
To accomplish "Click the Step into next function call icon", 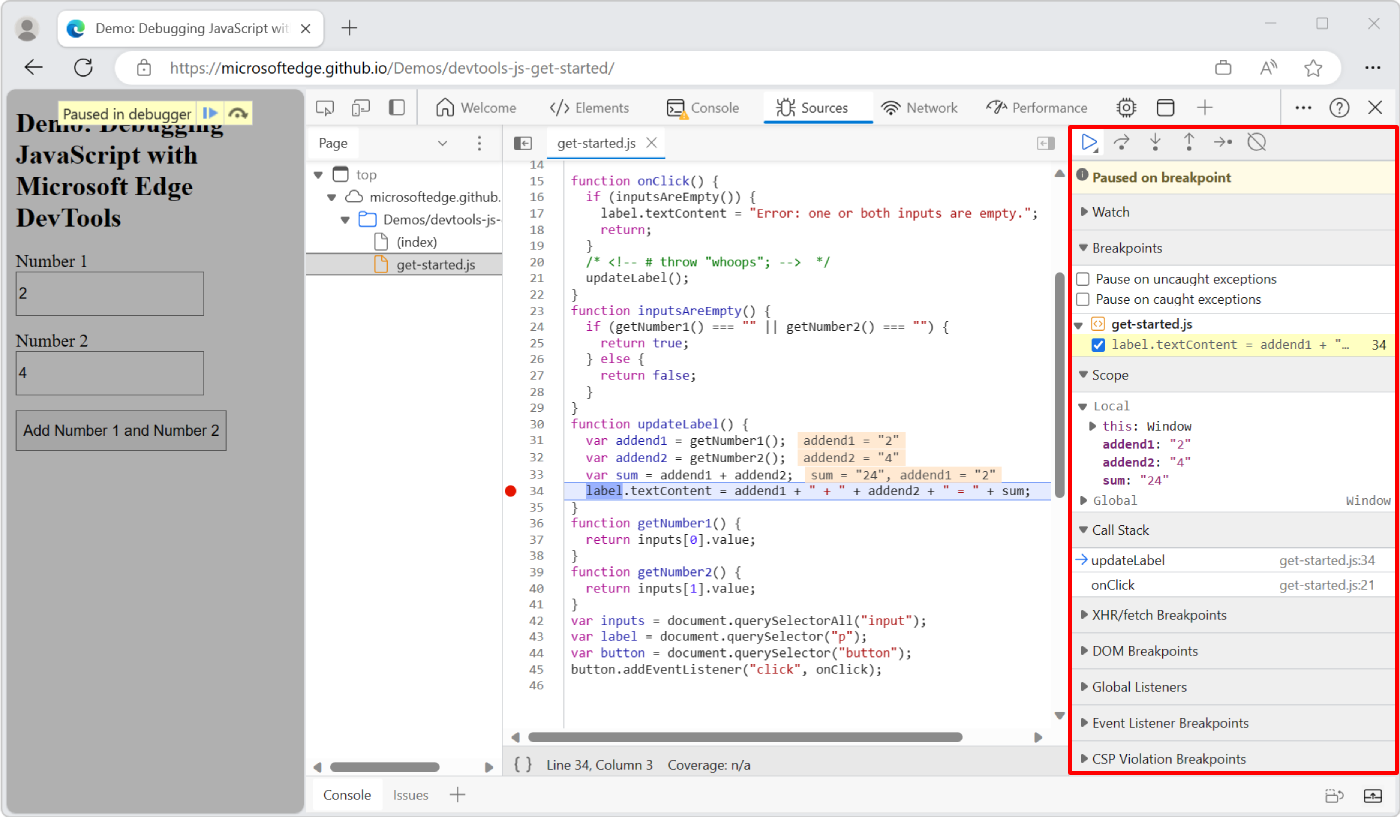I will coord(1155,142).
